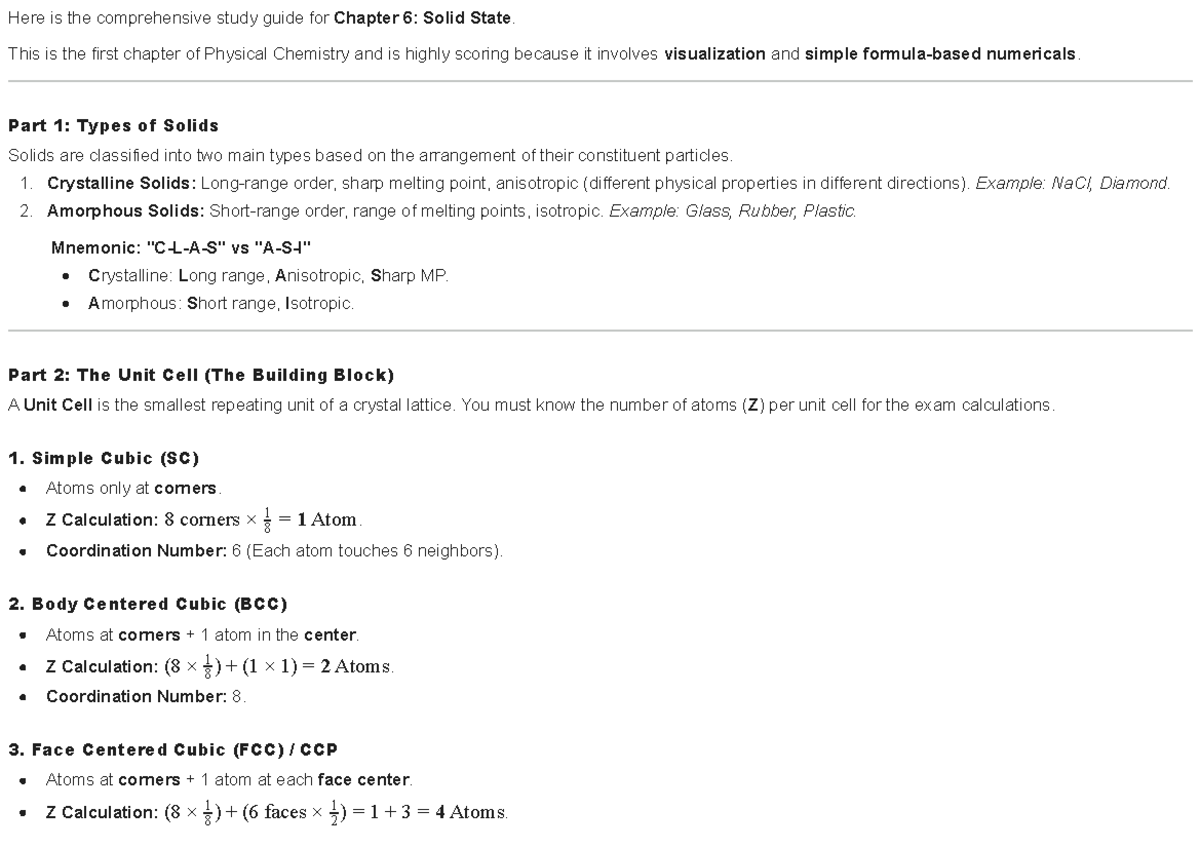Select the 'Amorphous Solids' list item text

tap(125, 212)
